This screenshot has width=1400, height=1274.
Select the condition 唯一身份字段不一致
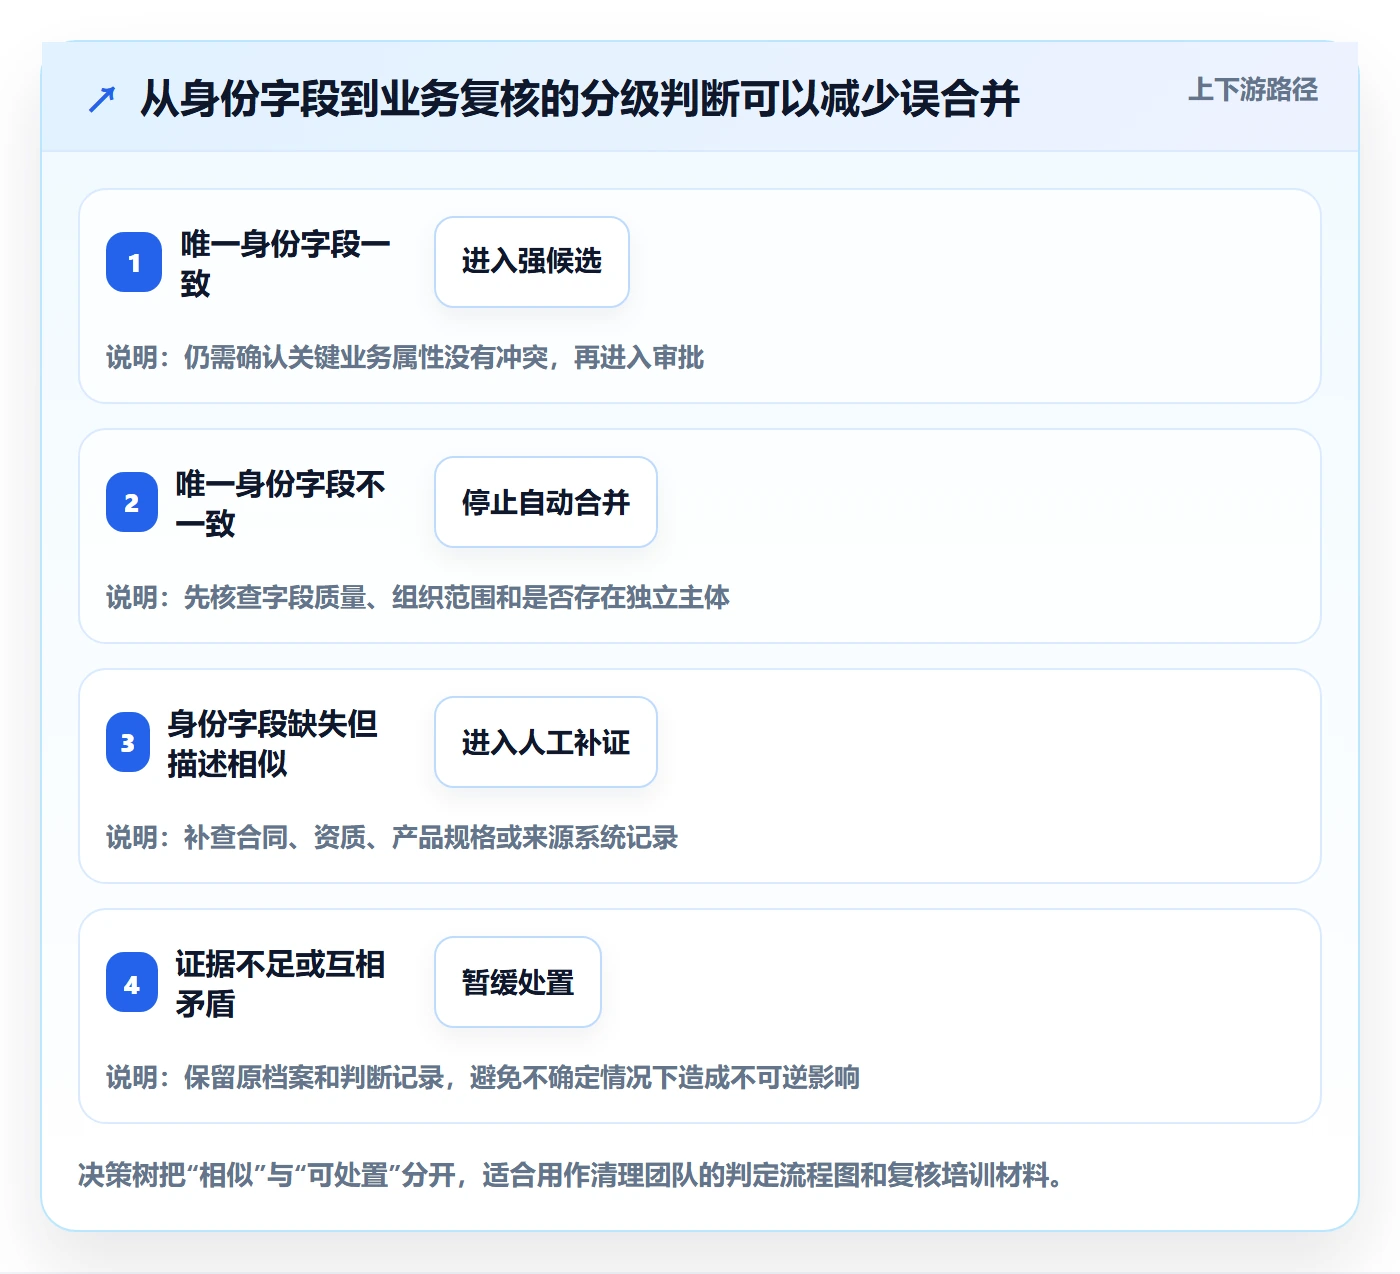click(280, 503)
